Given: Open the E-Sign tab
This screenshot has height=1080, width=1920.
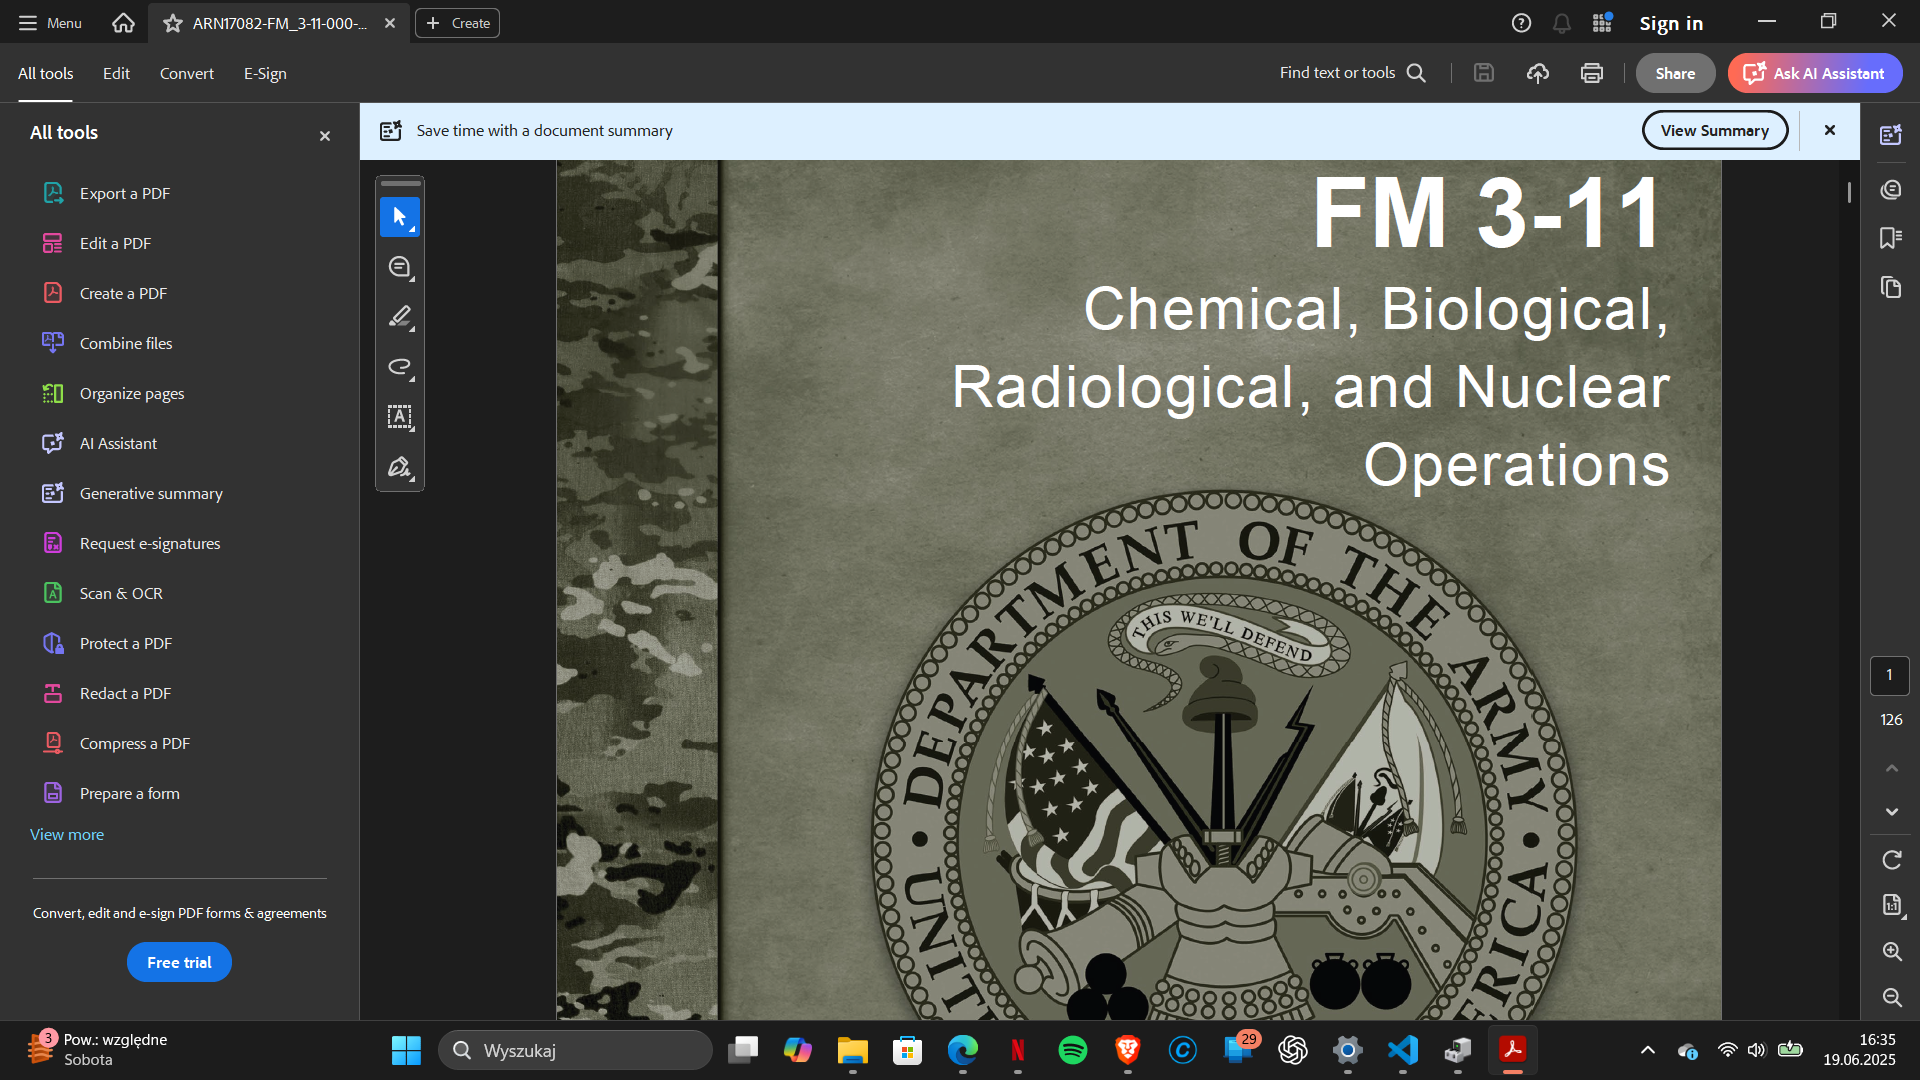Looking at the screenshot, I should click(265, 73).
